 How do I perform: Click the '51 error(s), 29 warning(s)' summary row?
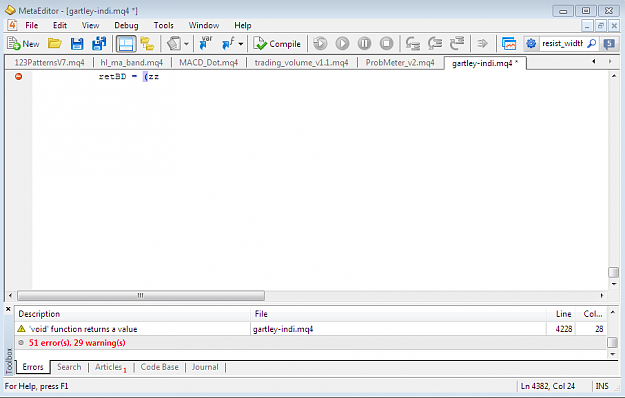(x=311, y=343)
